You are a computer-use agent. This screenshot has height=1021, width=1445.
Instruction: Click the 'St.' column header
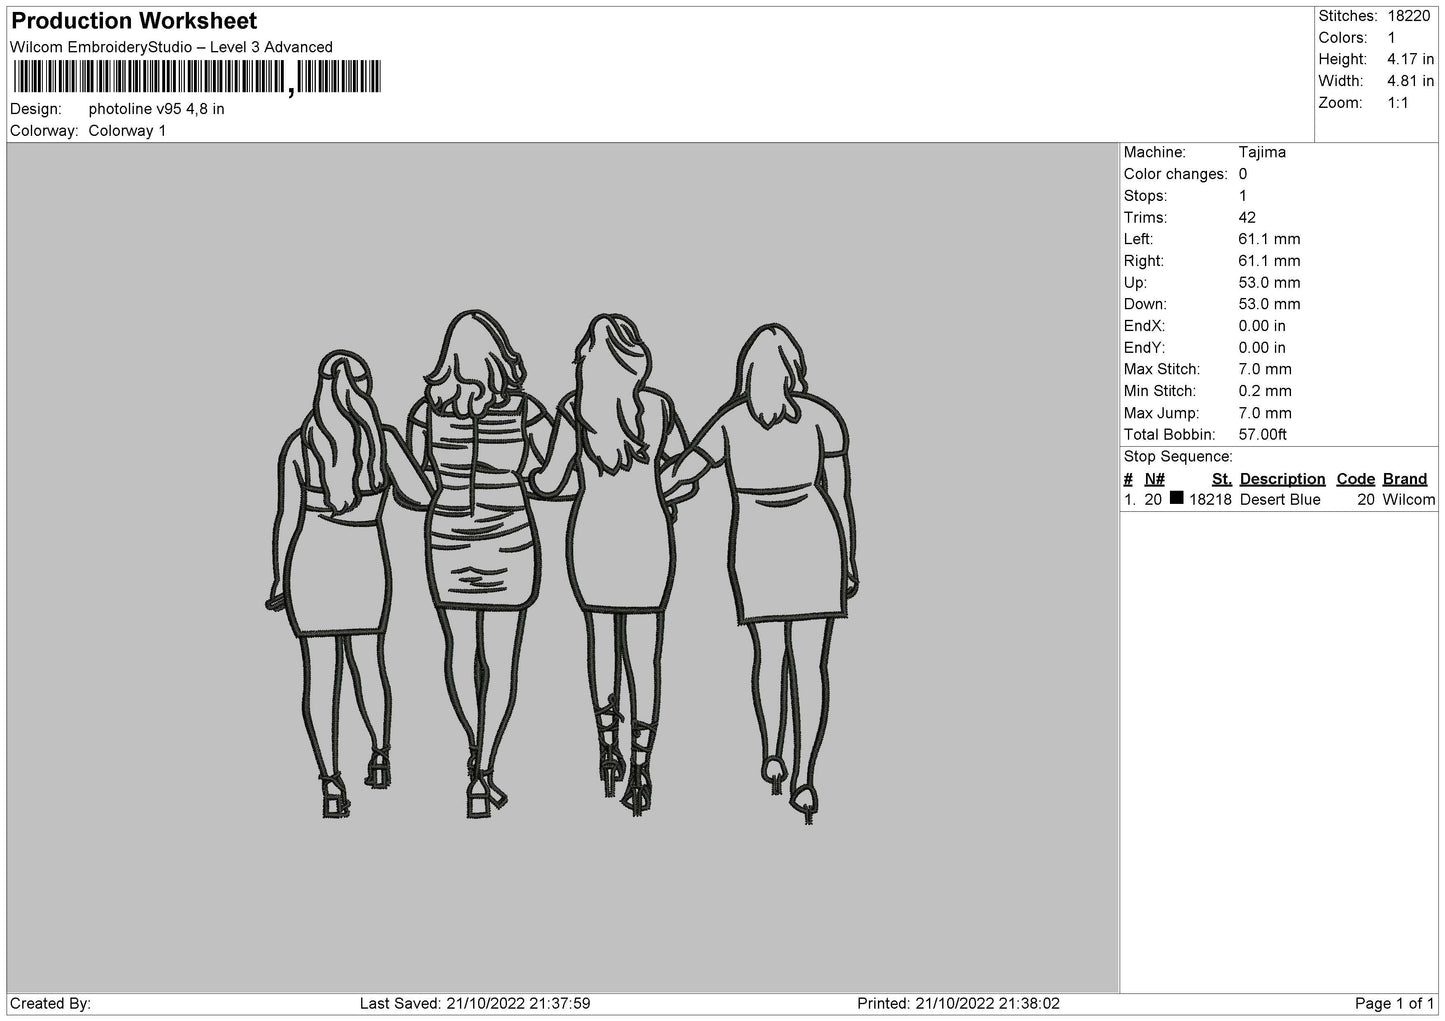point(1222,479)
